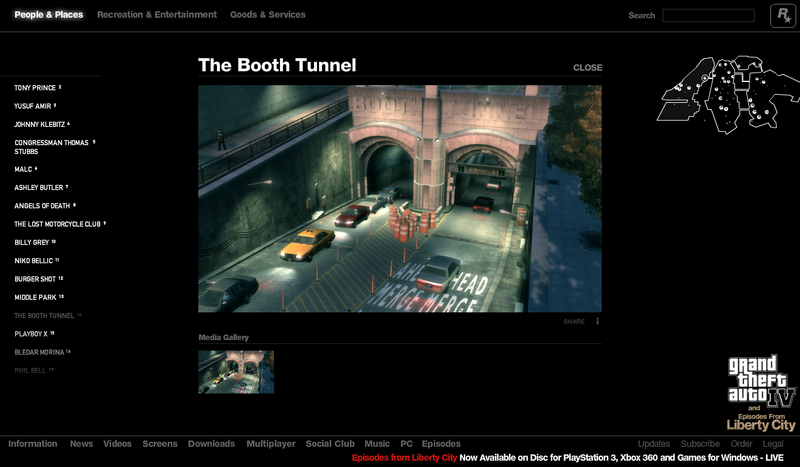The image size is (800, 467).
Task: Click the SHARE link below the image
Action: [x=574, y=322]
